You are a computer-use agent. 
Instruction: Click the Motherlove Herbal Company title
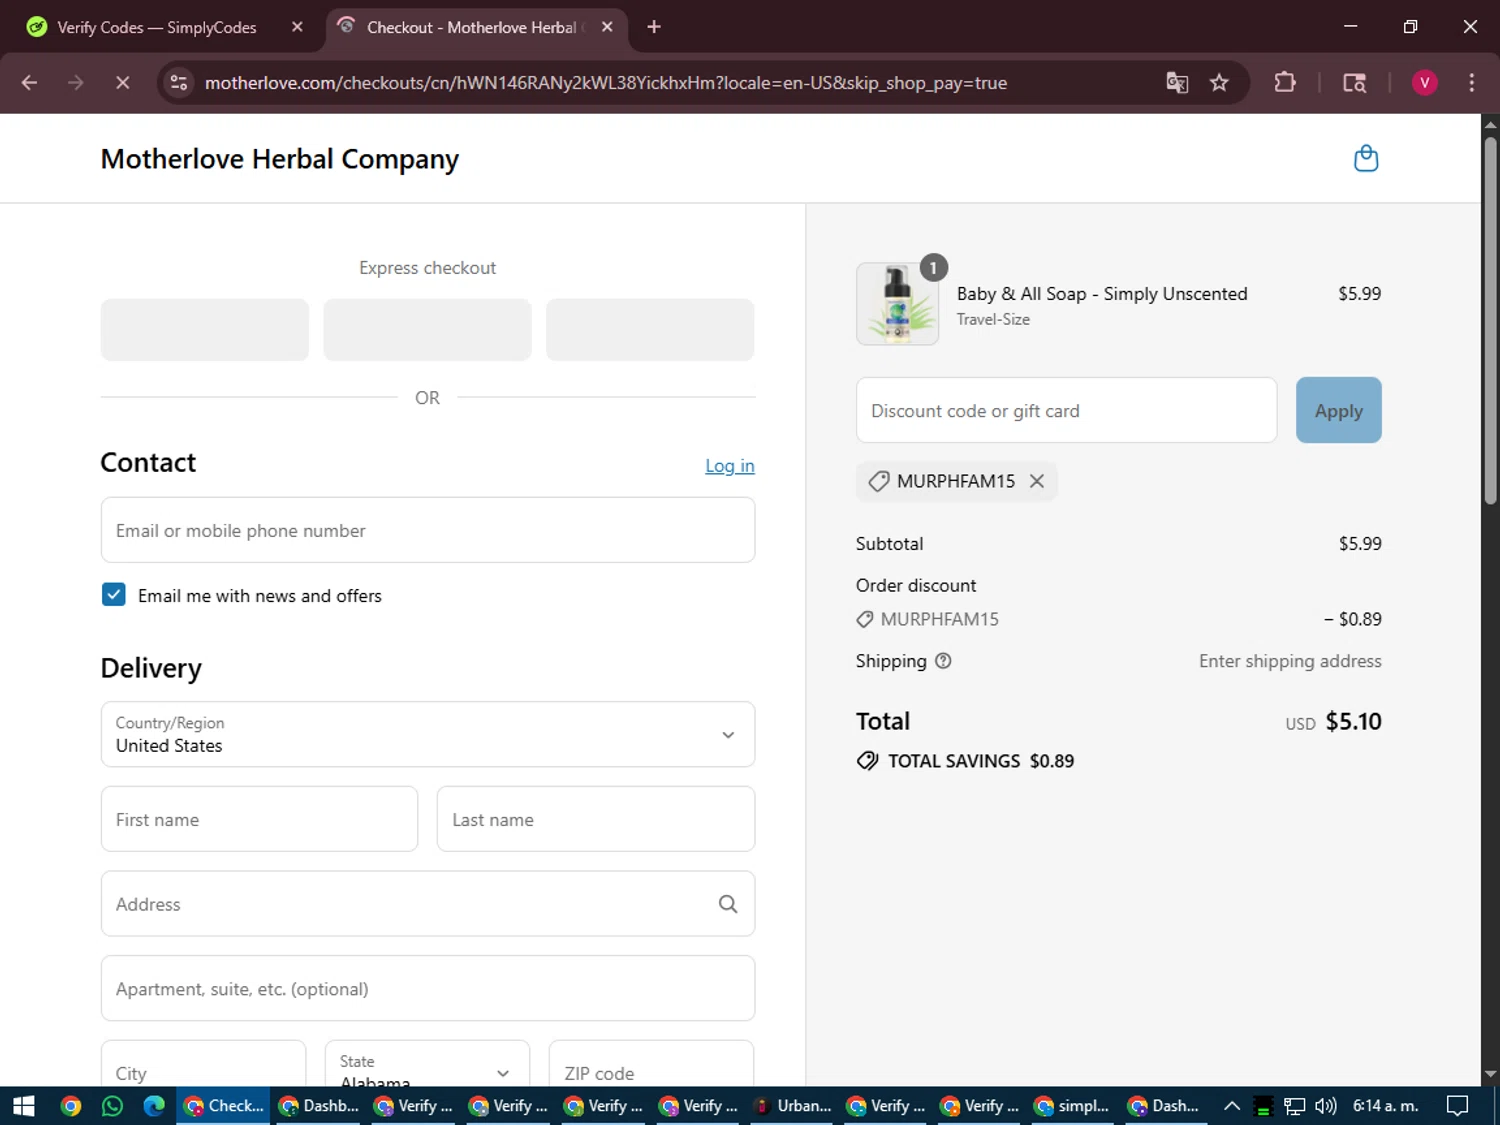[280, 159]
